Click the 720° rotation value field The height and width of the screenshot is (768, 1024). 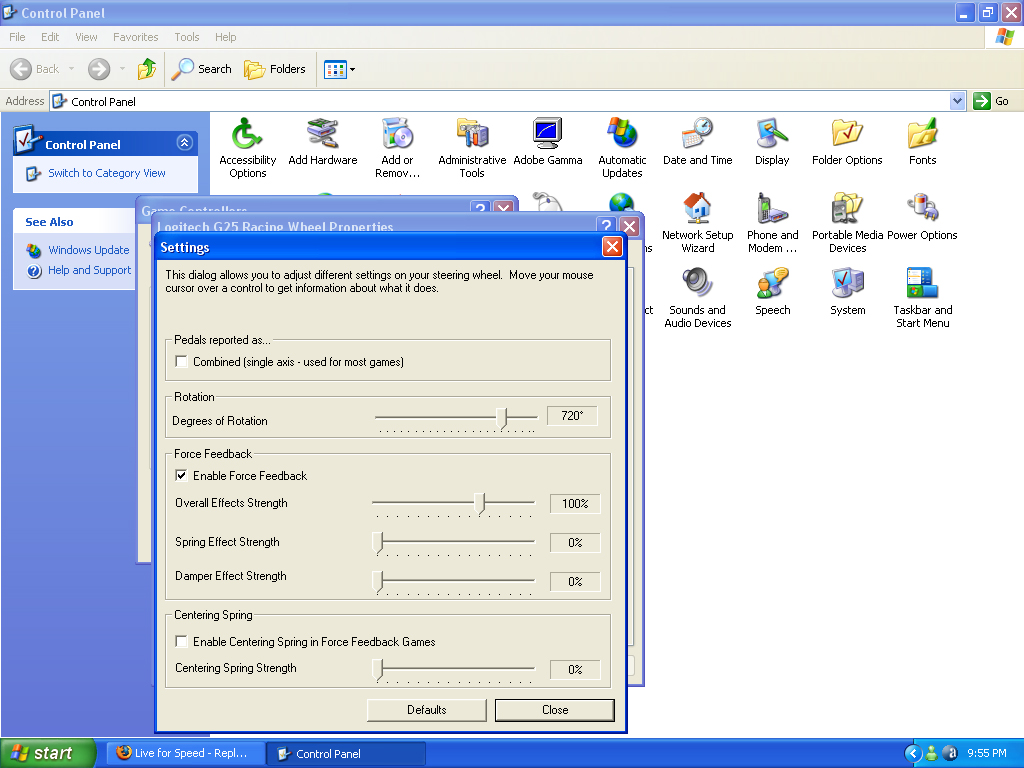[x=571, y=415]
